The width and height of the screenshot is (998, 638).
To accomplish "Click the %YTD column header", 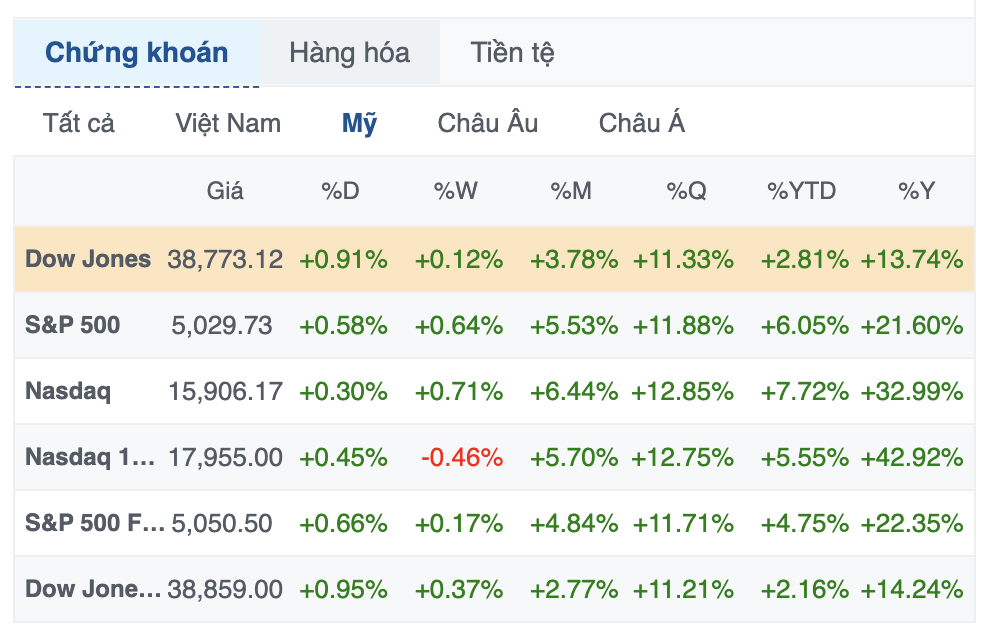I will (801, 190).
